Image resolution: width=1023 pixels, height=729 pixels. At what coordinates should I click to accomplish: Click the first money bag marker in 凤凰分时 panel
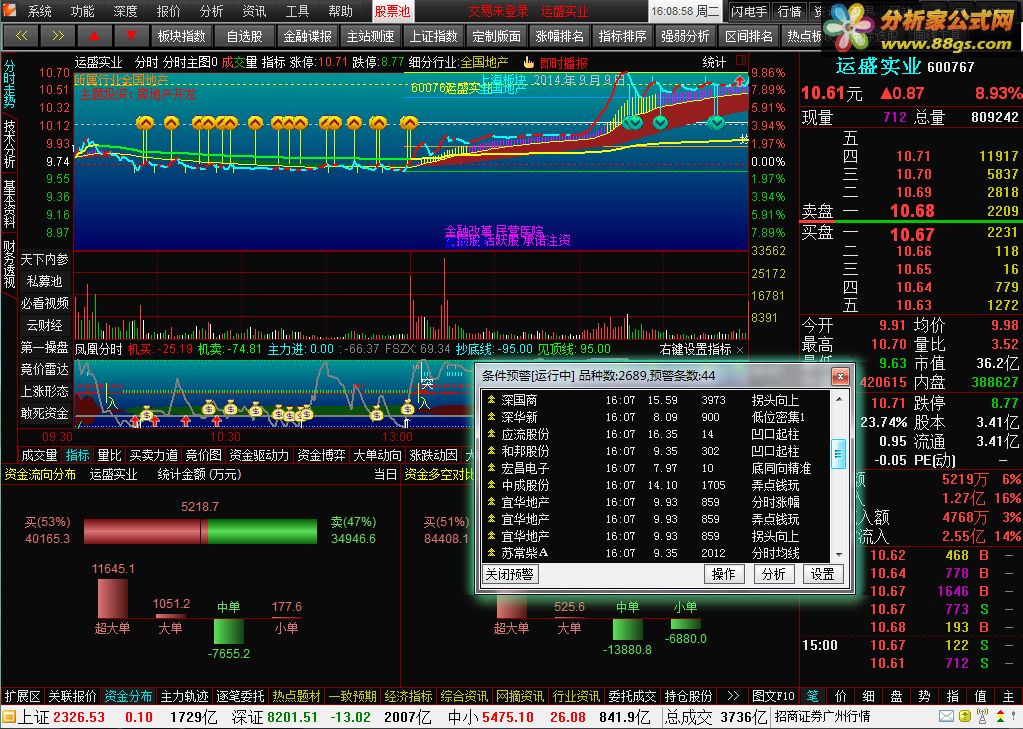[x=147, y=412]
